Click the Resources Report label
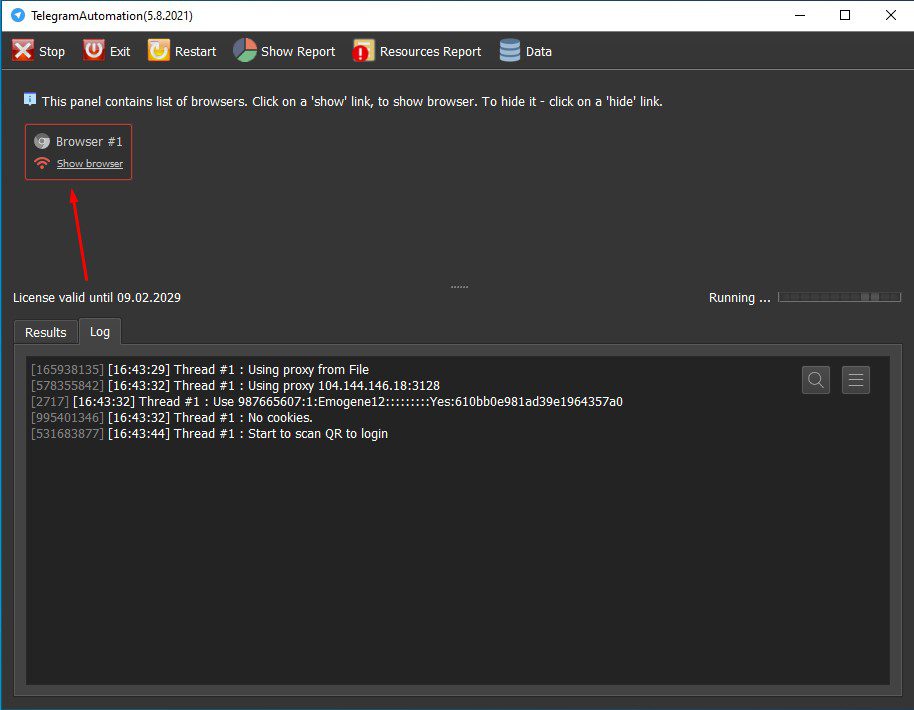914x710 pixels. [x=430, y=51]
